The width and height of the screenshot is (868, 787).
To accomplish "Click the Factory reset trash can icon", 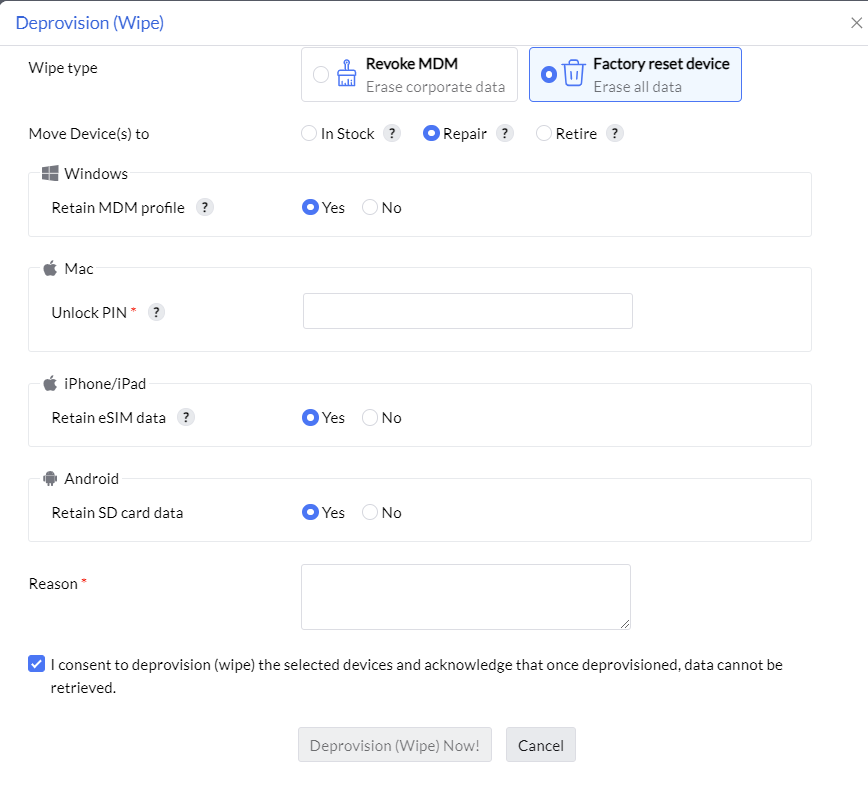I will coord(573,74).
